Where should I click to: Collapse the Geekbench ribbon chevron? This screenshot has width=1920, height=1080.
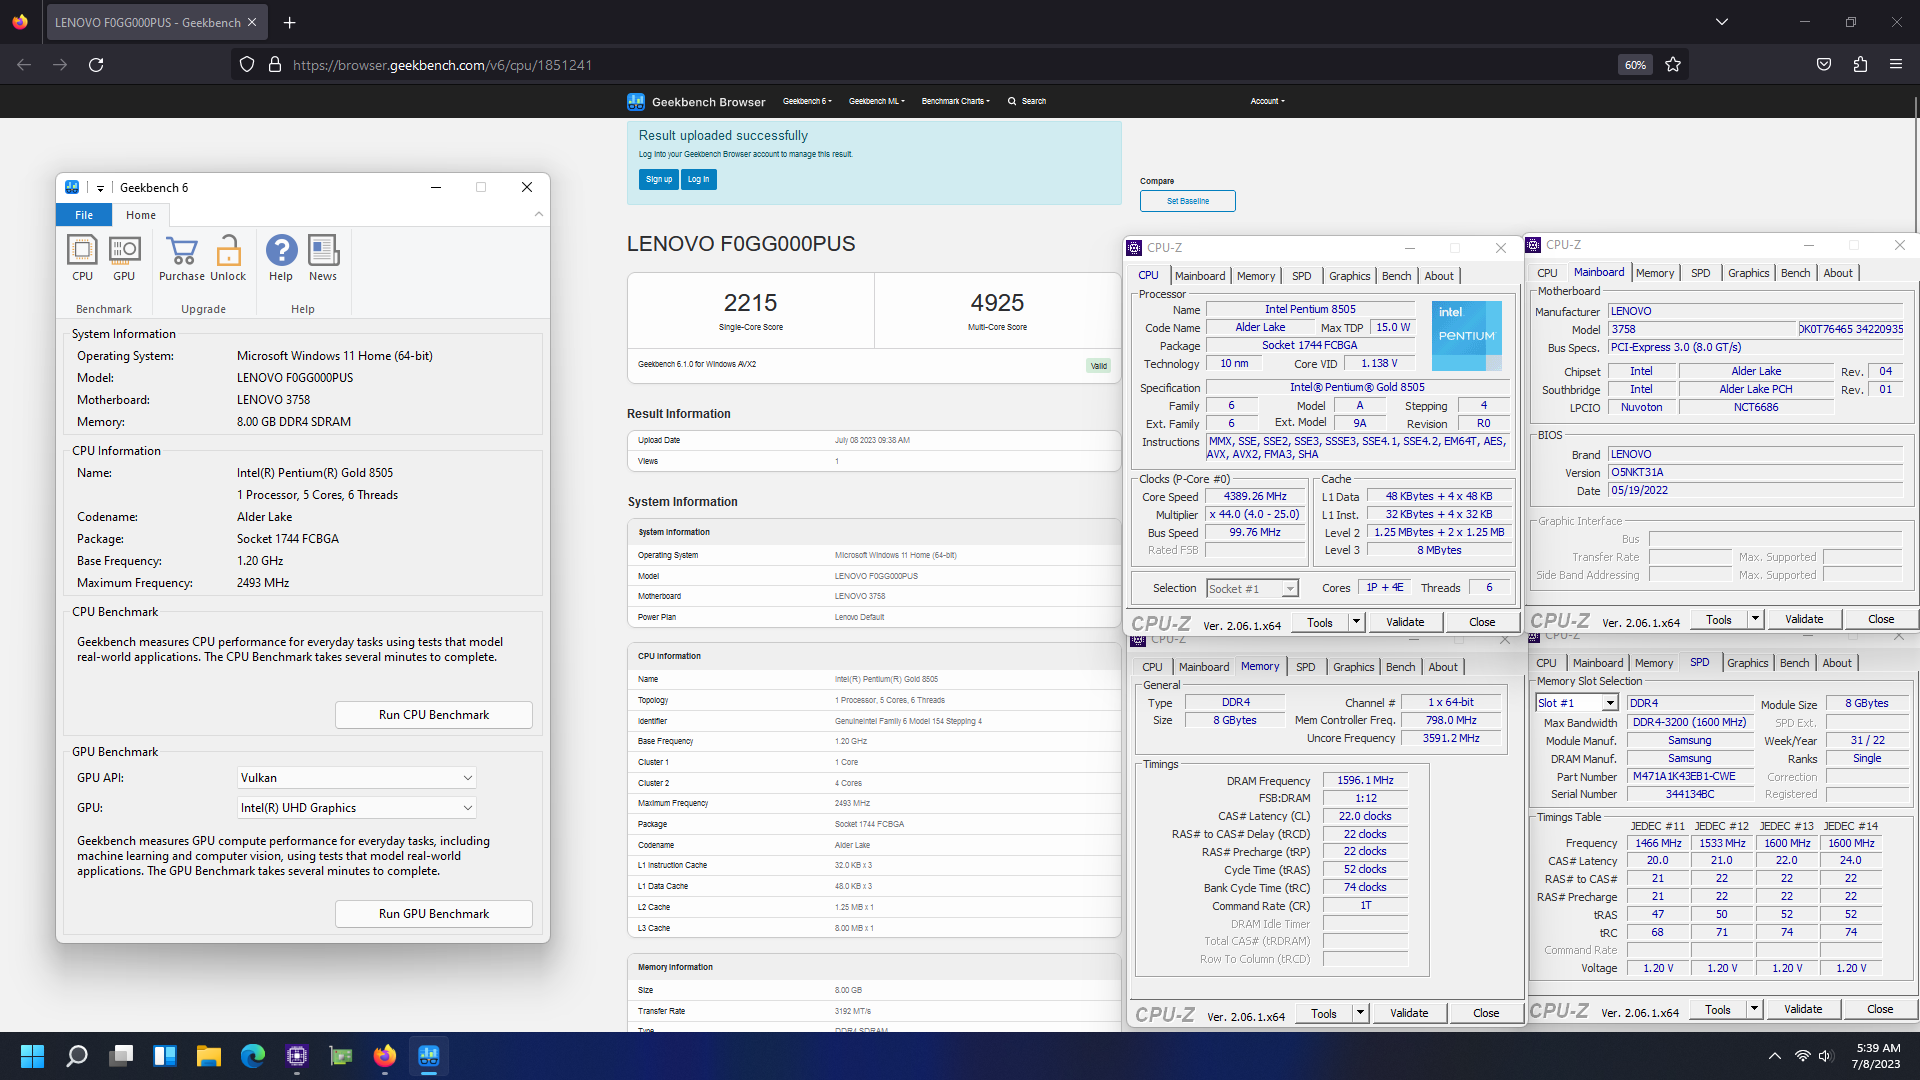pyautogui.click(x=539, y=214)
